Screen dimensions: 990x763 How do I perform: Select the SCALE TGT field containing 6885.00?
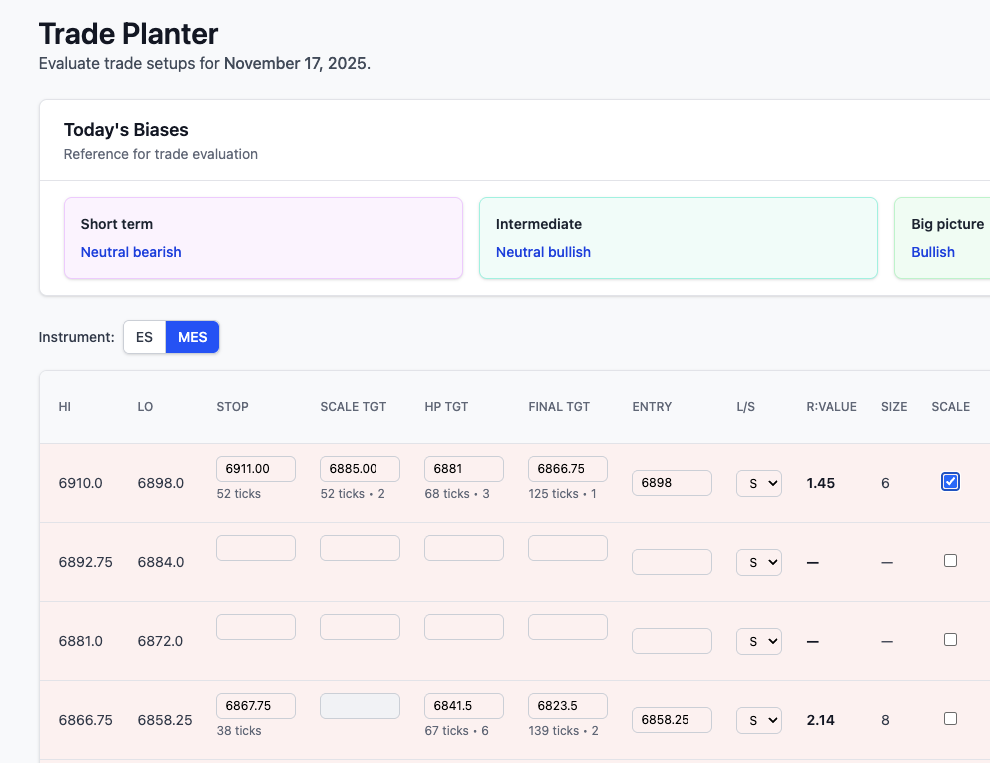click(x=359, y=468)
